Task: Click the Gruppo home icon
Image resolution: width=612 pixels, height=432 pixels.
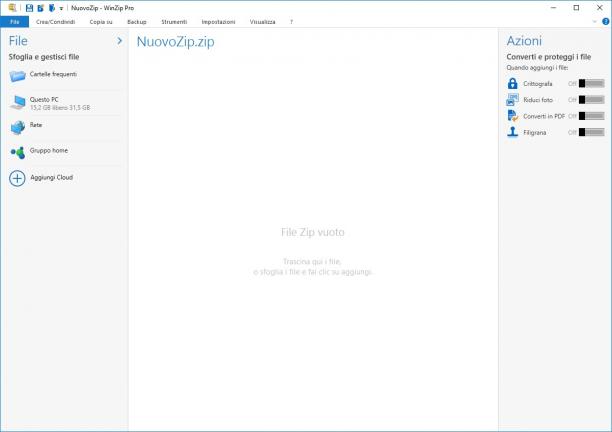Action: point(18,153)
